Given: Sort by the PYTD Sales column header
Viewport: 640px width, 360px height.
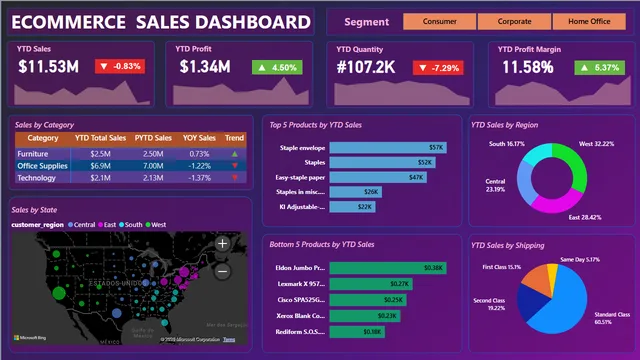Looking at the screenshot, I should [153, 138].
